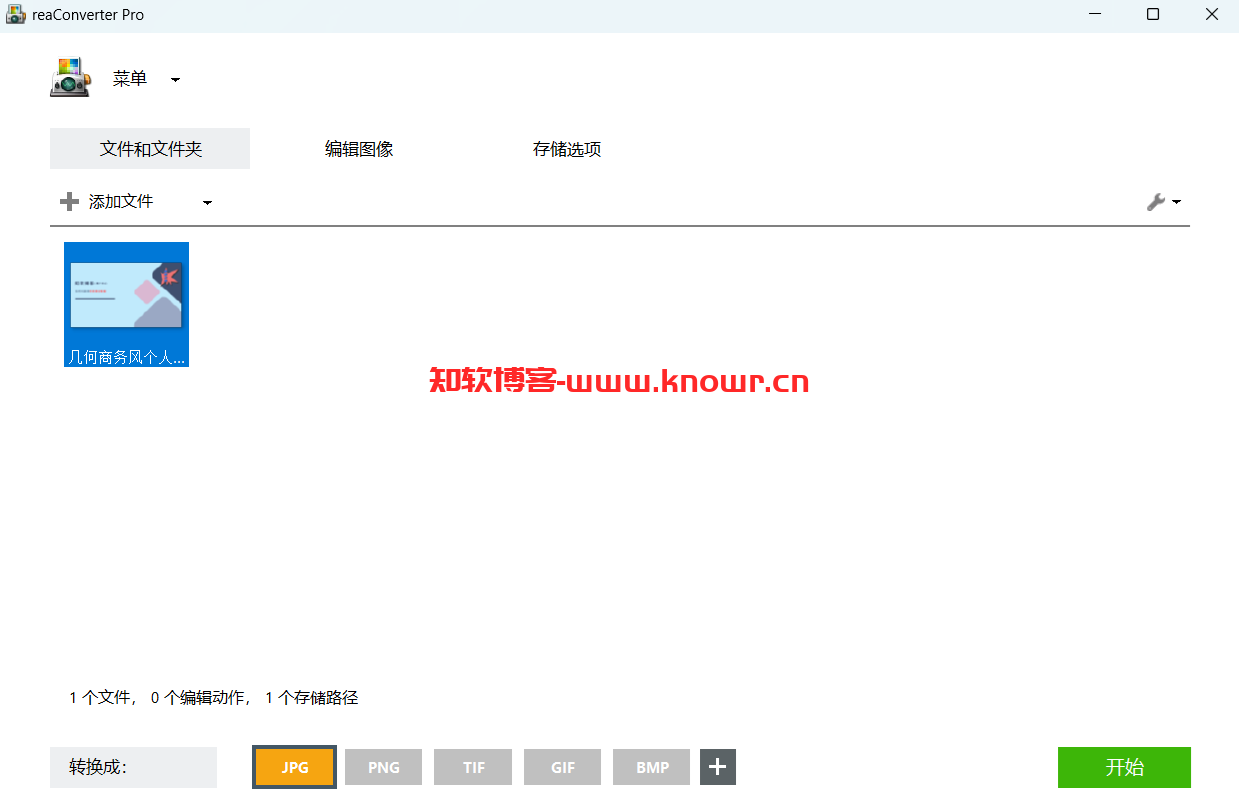Open the wrench settings icon

click(1155, 202)
